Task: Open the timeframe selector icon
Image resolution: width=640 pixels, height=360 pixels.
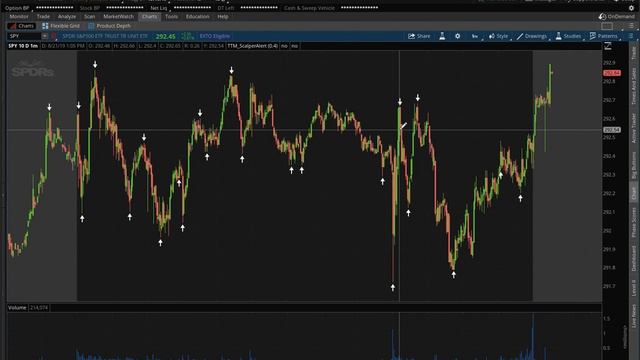Action: point(475,36)
